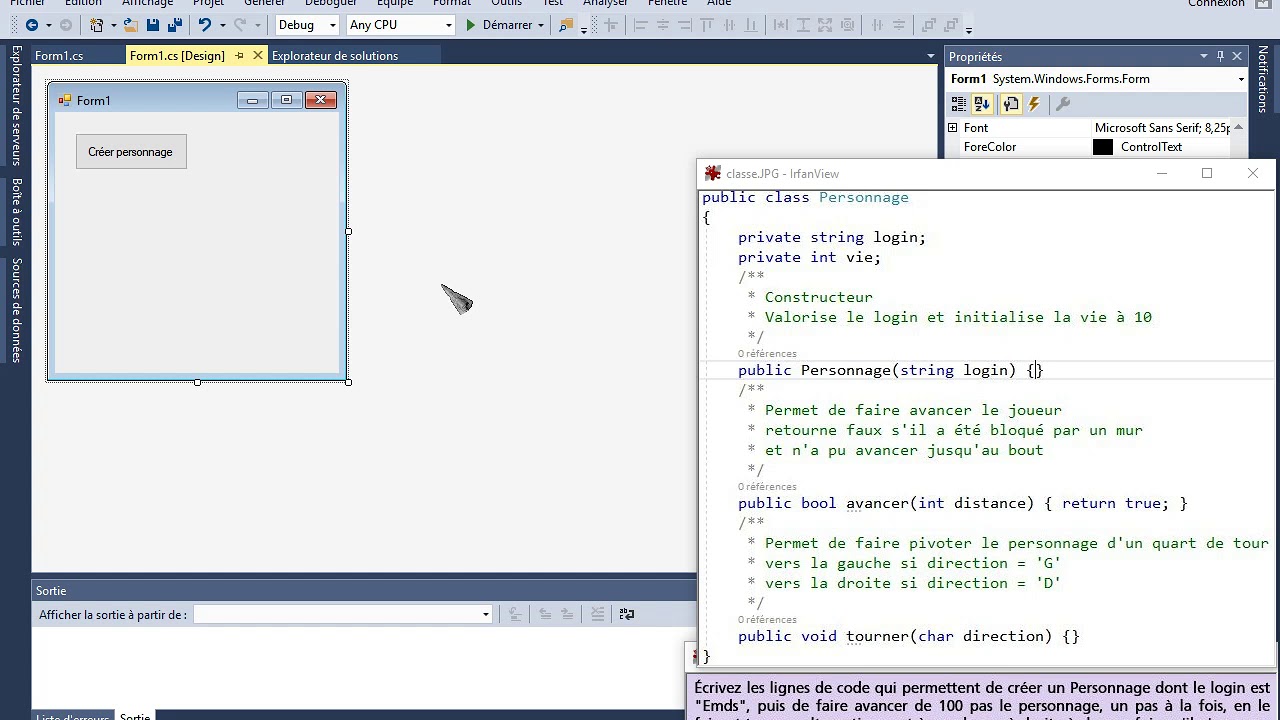Click the IrfanView window icon in classe.JPG title bar
Screen dimensions: 1280x720
click(712, 173)
